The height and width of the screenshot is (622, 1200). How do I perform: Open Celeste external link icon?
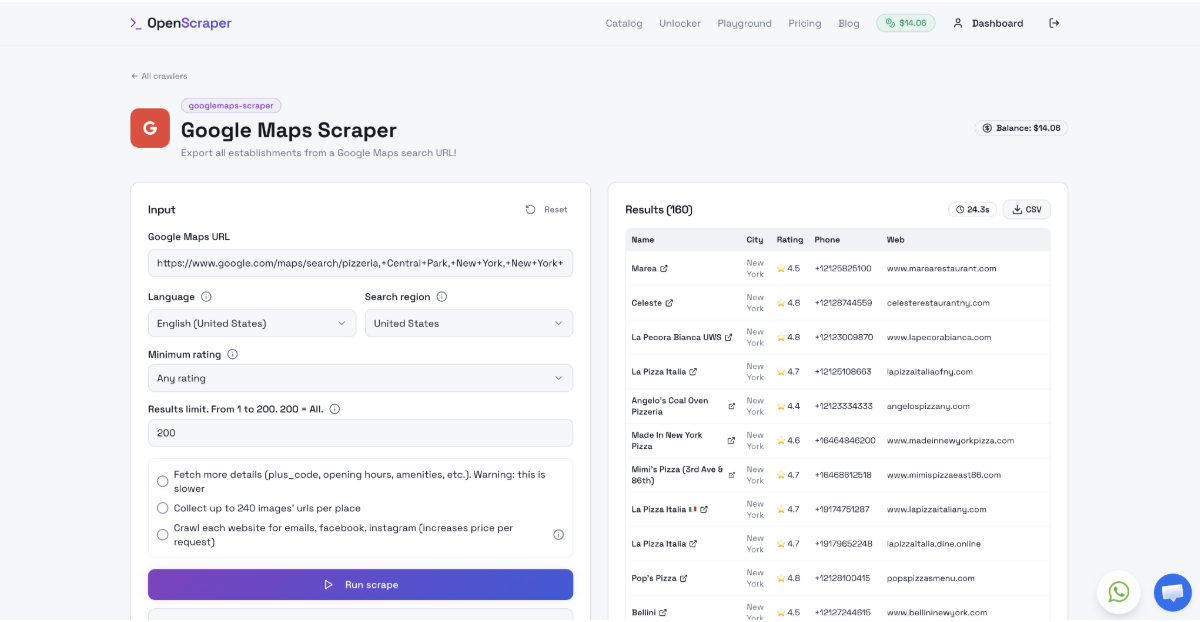669,303
